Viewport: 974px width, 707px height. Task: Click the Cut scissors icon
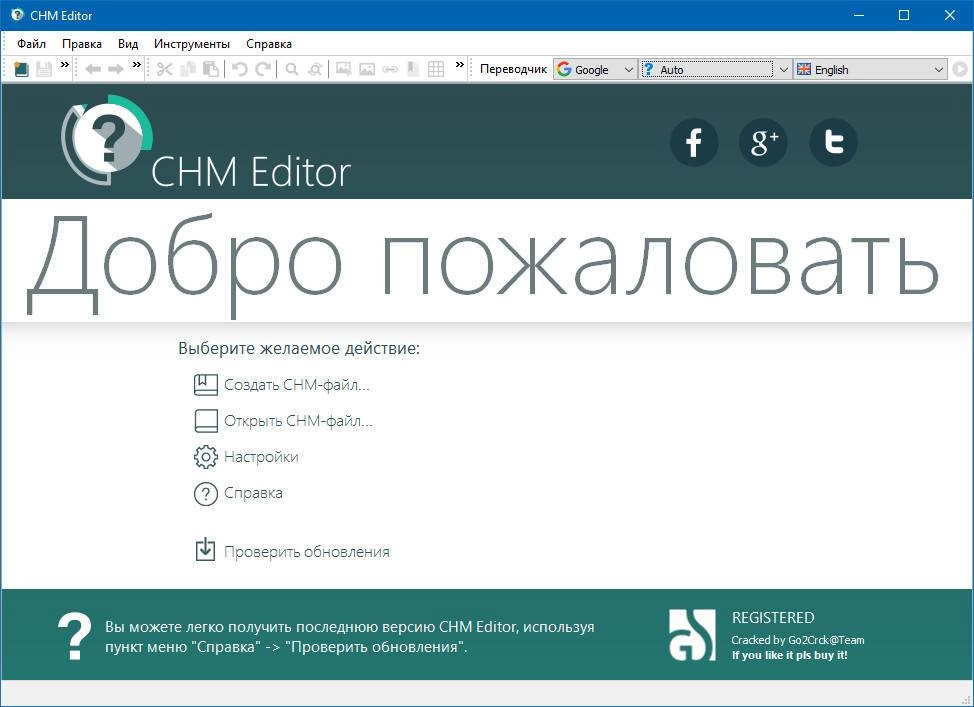165,69
